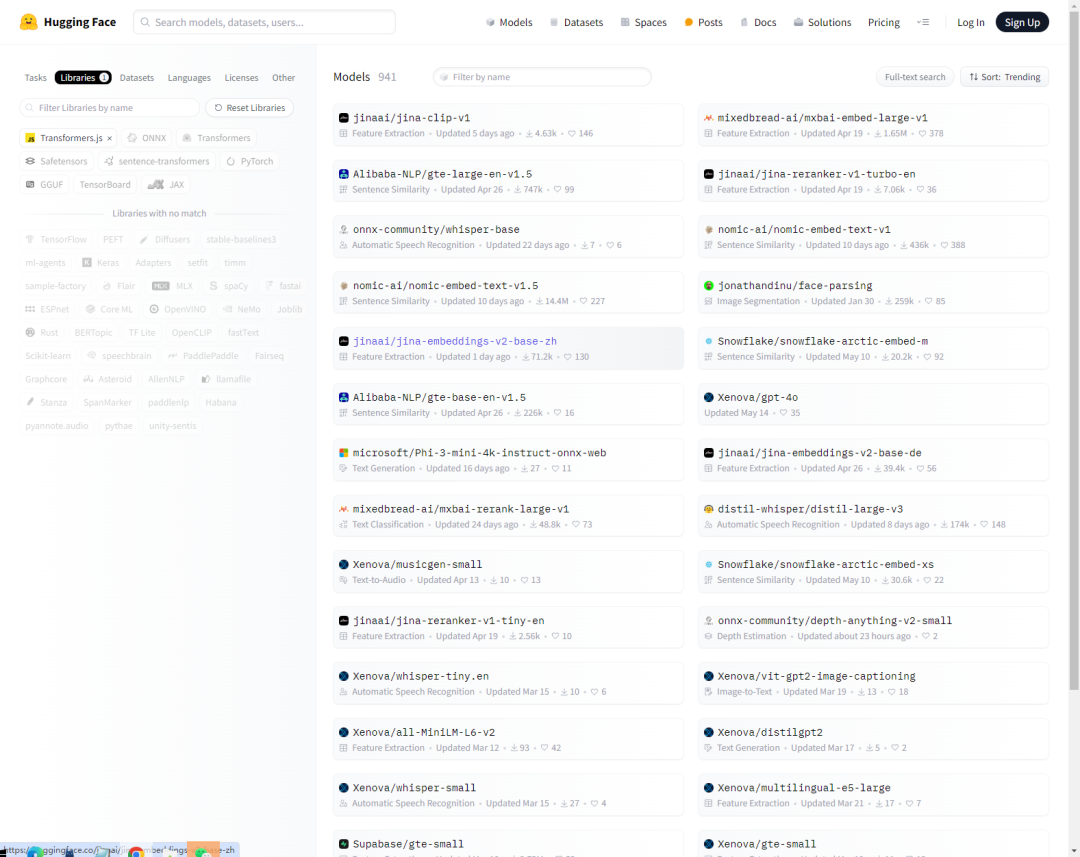The height and width of the screenshot is (857, 1080).
Task: Open the Sort: Trending dropdown
Action: pyautogui.click(x=1004, y=77)
